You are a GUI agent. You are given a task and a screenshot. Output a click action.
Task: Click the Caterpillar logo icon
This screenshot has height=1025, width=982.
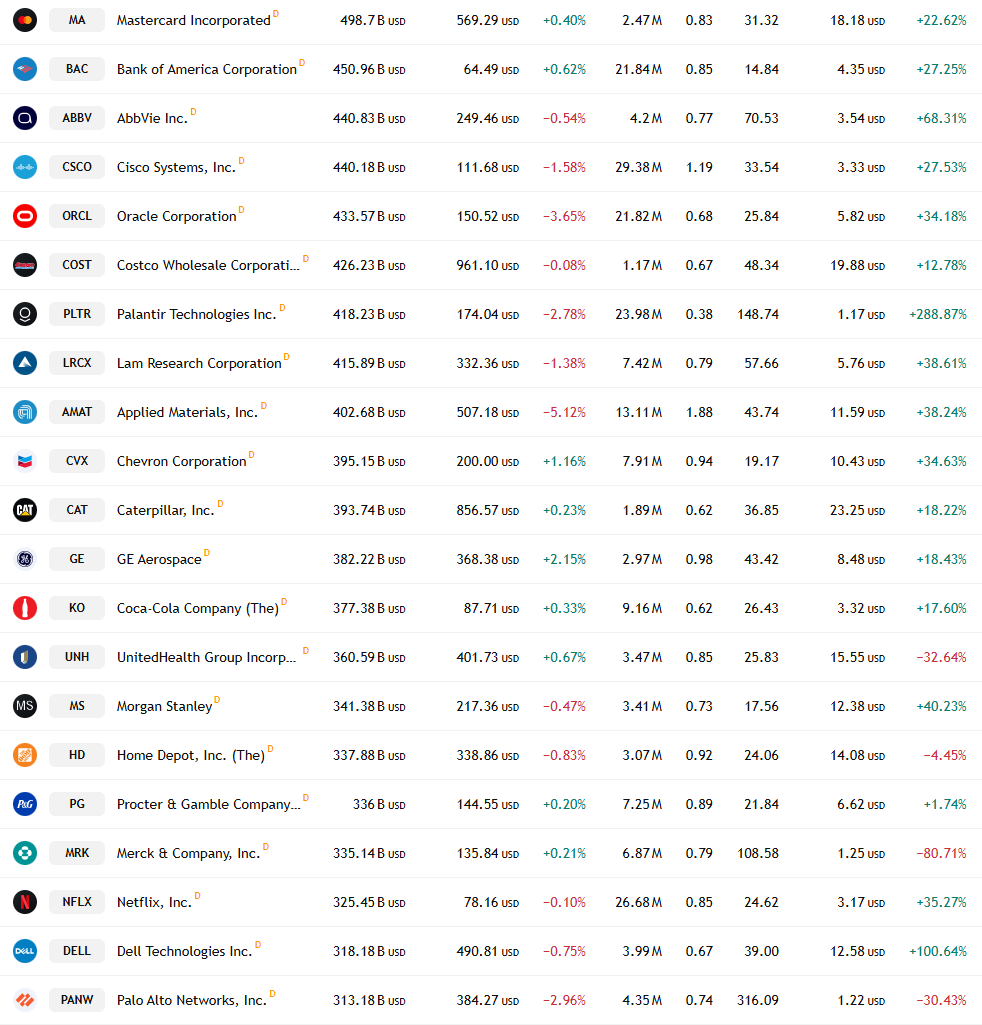point(25,511)
